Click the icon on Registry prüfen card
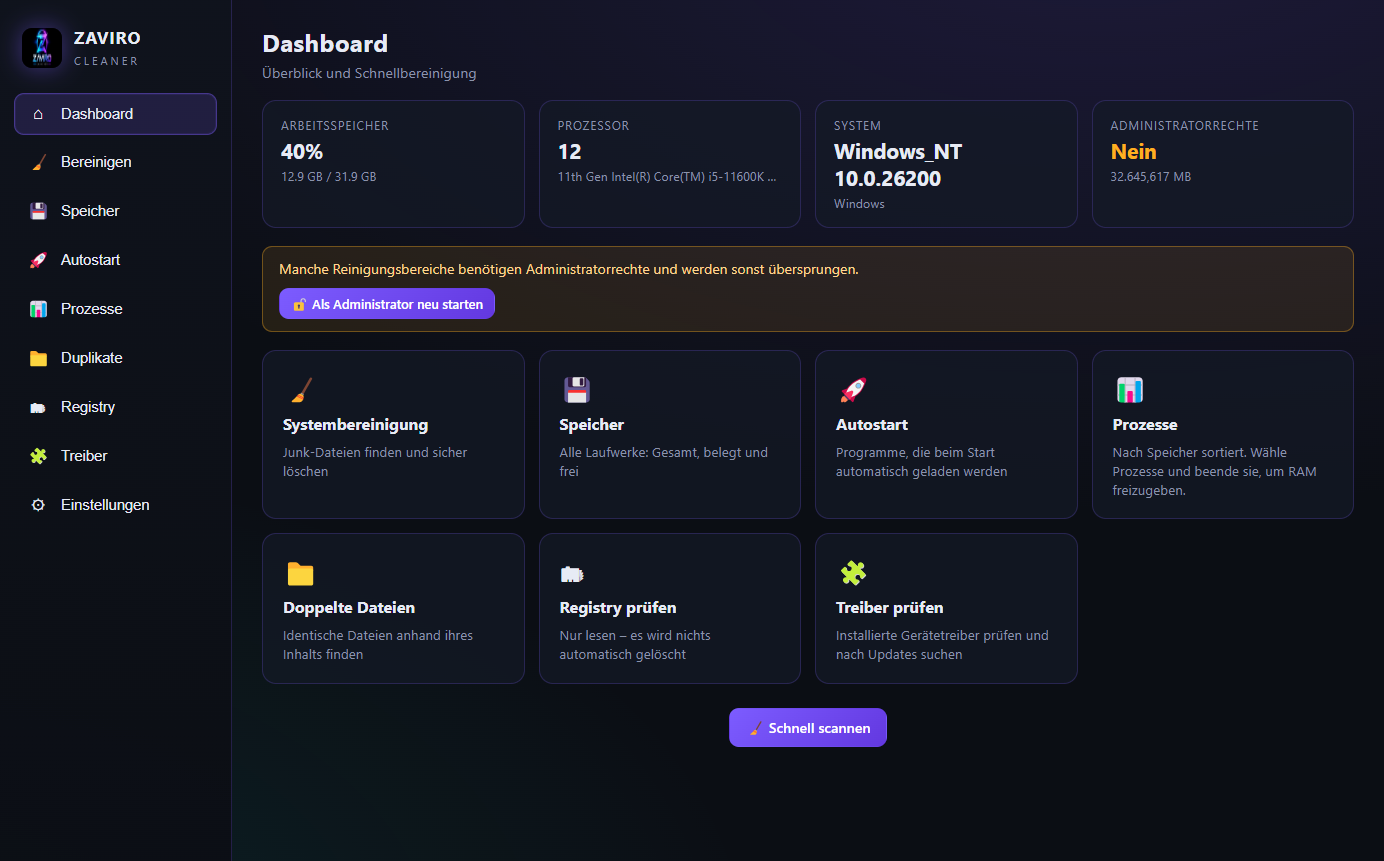 573,574
